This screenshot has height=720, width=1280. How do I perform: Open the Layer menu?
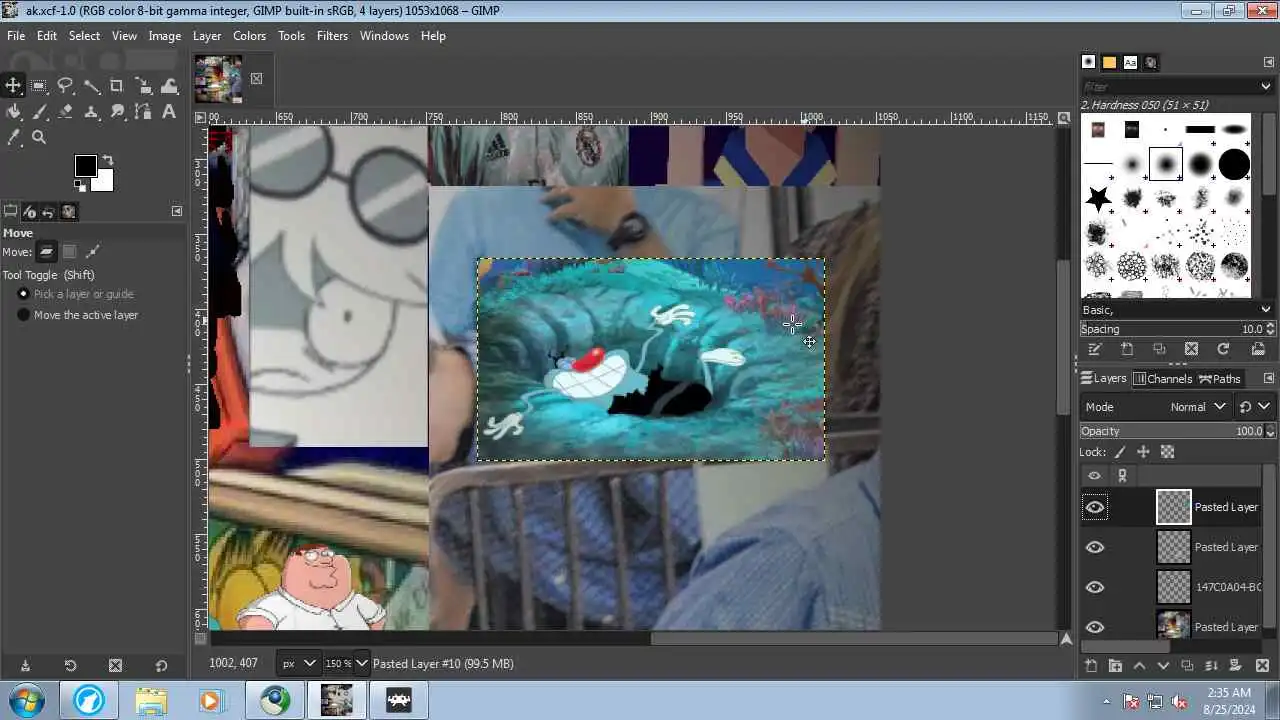click(x=207, y=36)
